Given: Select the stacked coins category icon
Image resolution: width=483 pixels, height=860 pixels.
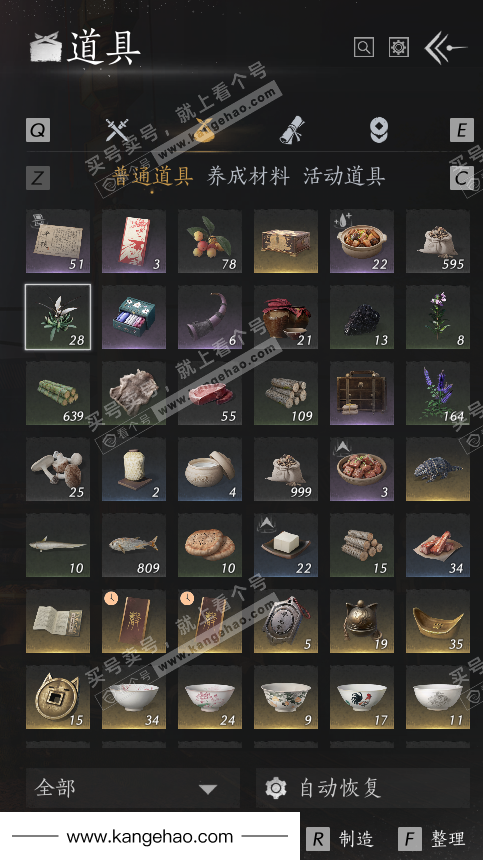Looking at the screenshot, I should tap(378, 131).
